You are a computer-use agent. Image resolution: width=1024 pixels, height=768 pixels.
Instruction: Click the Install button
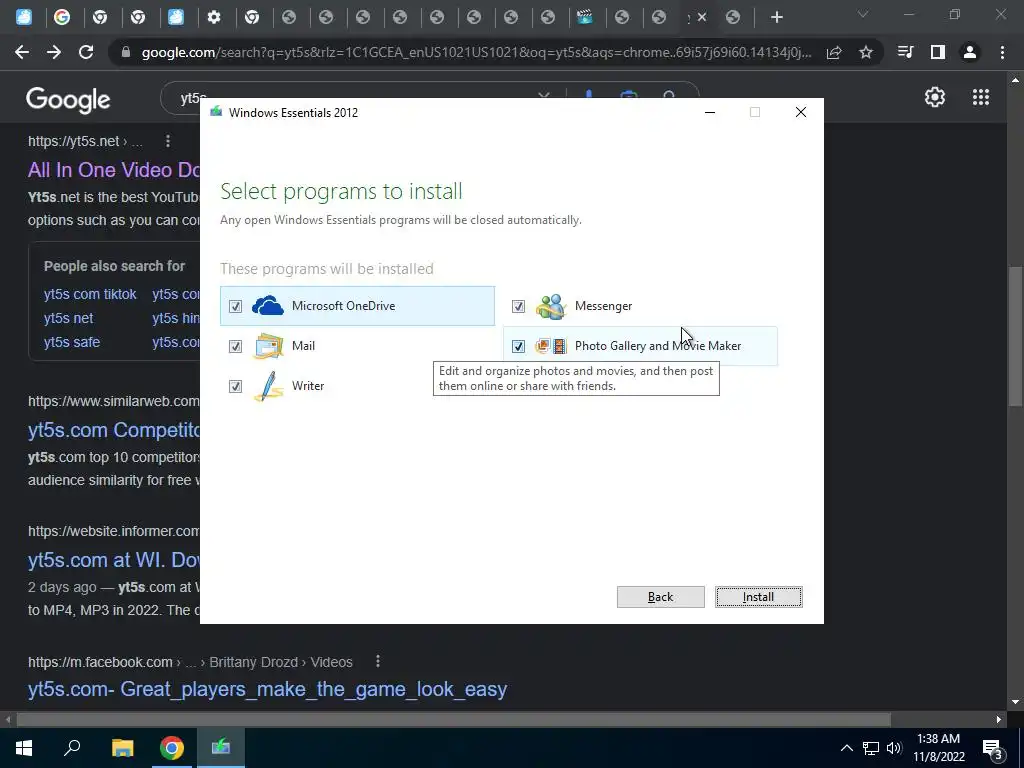(758, 597)
